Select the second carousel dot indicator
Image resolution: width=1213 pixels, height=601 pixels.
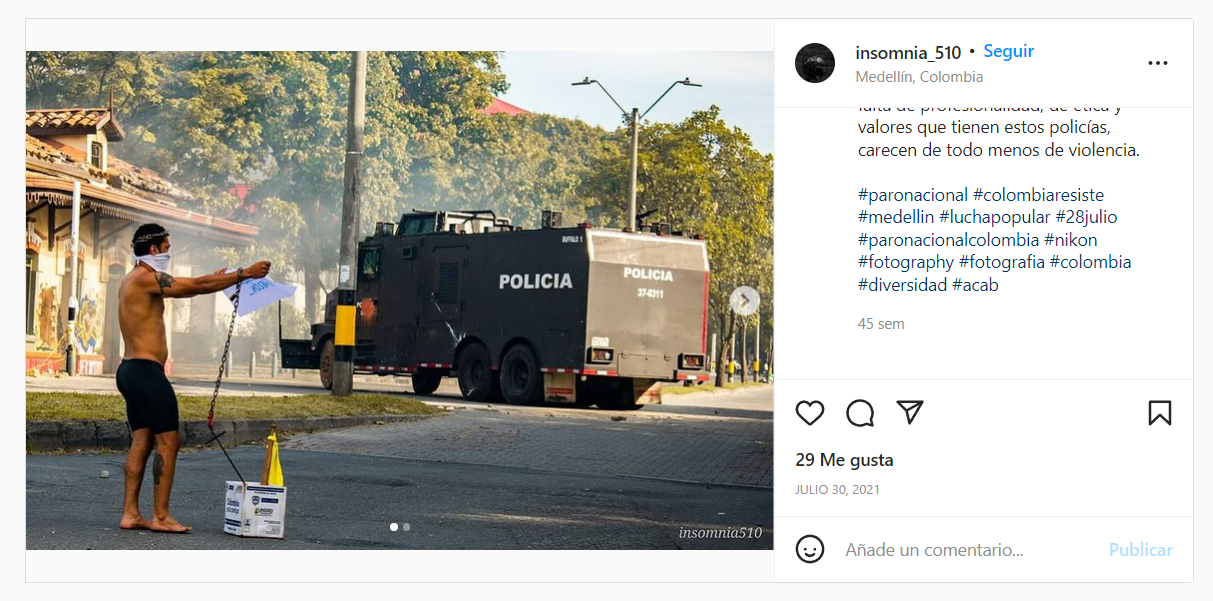point(406,527)
